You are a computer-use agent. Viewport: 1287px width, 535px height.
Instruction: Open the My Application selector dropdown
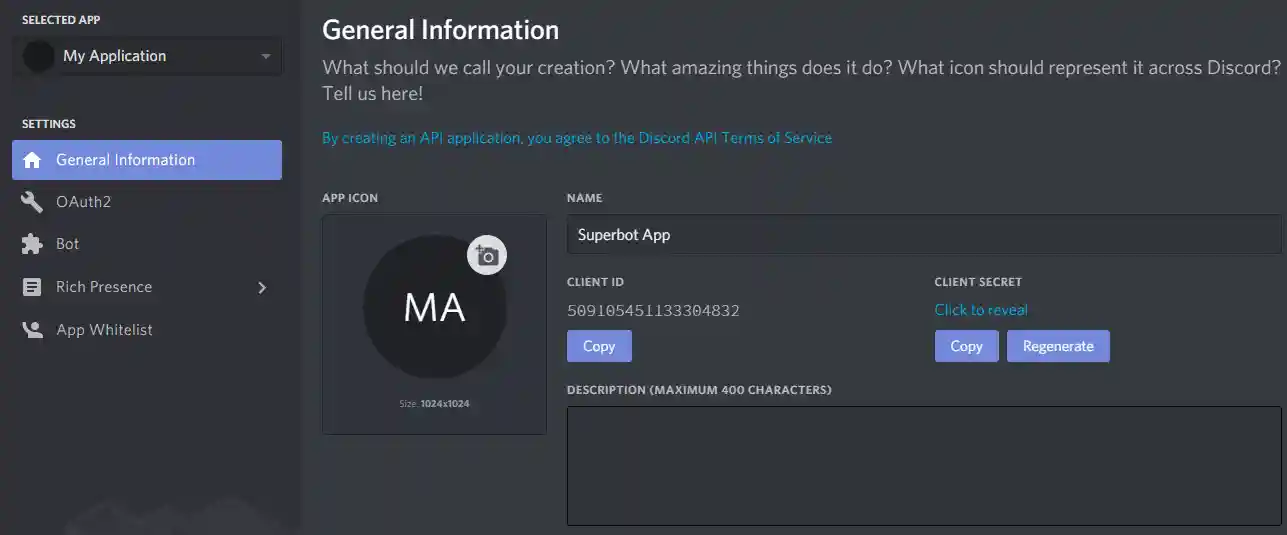[x=147, y=56]
